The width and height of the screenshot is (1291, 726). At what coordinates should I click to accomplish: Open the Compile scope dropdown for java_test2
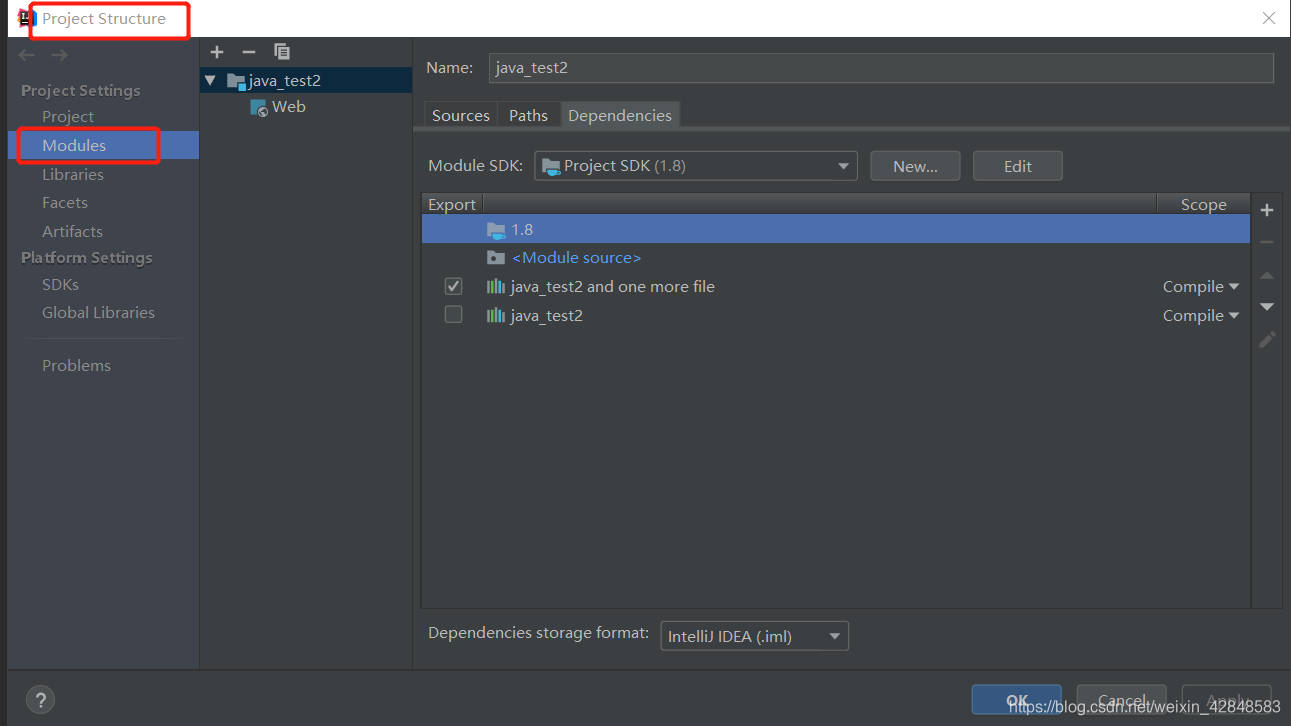[x=1200, y=315]
